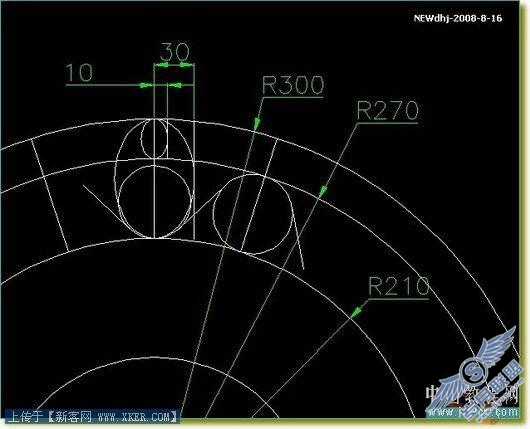530x429 pixels.
Task: Select the 10 linear dimension text
Action: point(79,73)
